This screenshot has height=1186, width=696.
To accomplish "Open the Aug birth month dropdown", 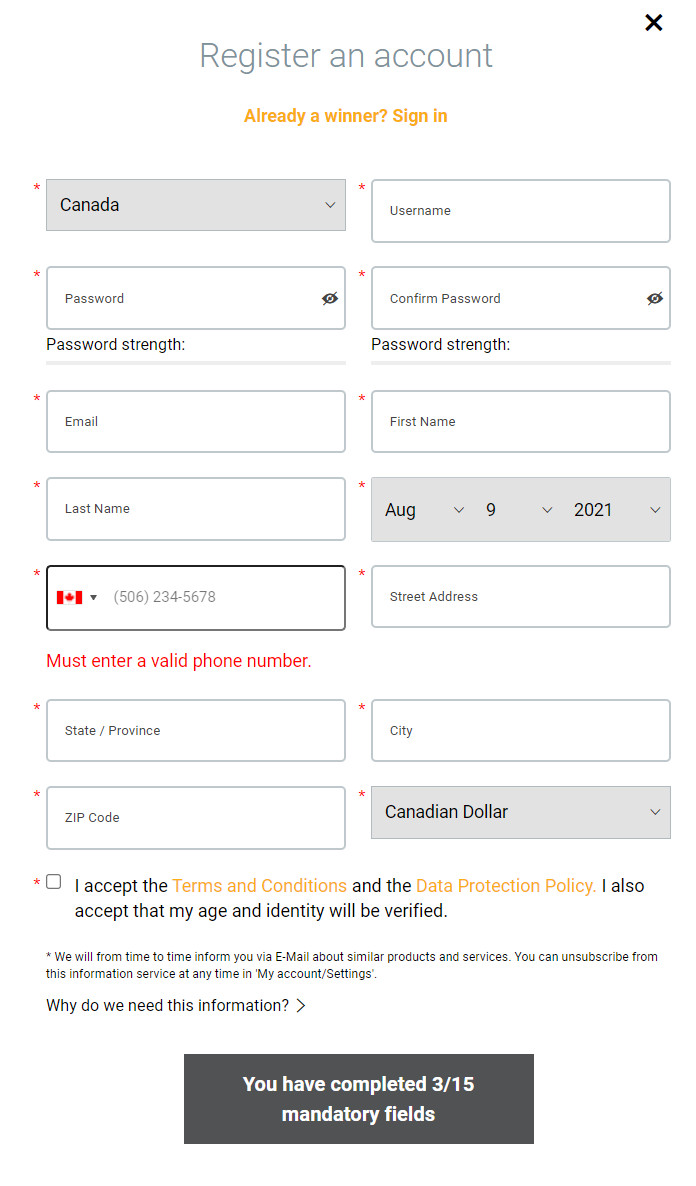I will [424, 510].
